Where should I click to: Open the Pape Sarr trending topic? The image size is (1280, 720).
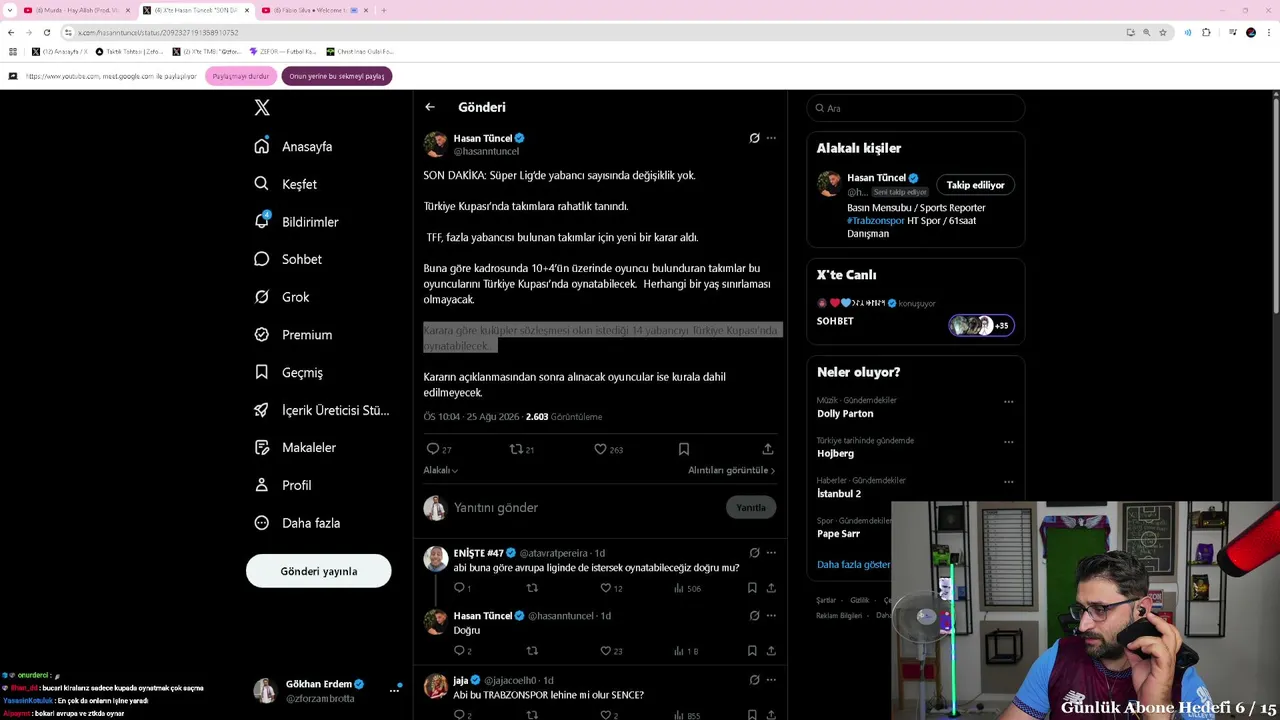coord(838,534)
